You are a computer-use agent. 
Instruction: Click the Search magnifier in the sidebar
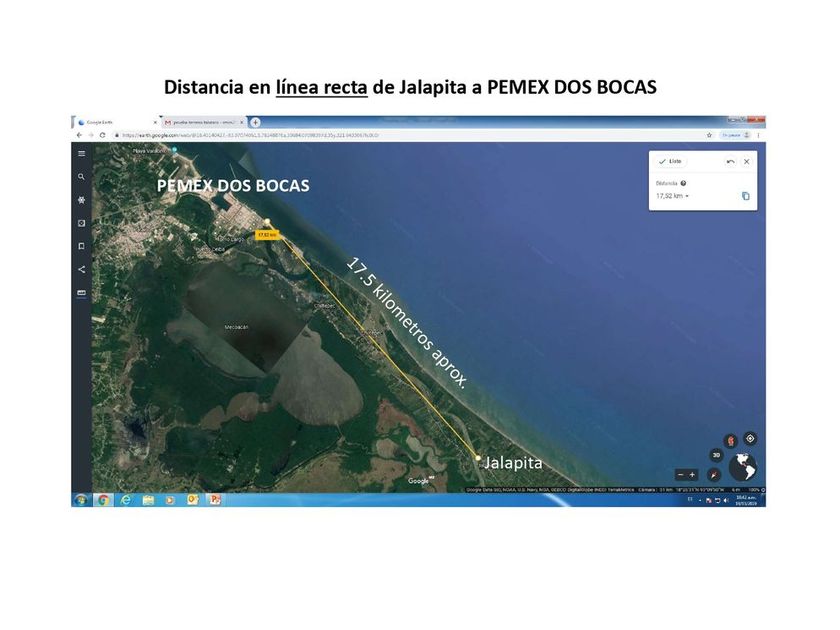coord(82,177)
